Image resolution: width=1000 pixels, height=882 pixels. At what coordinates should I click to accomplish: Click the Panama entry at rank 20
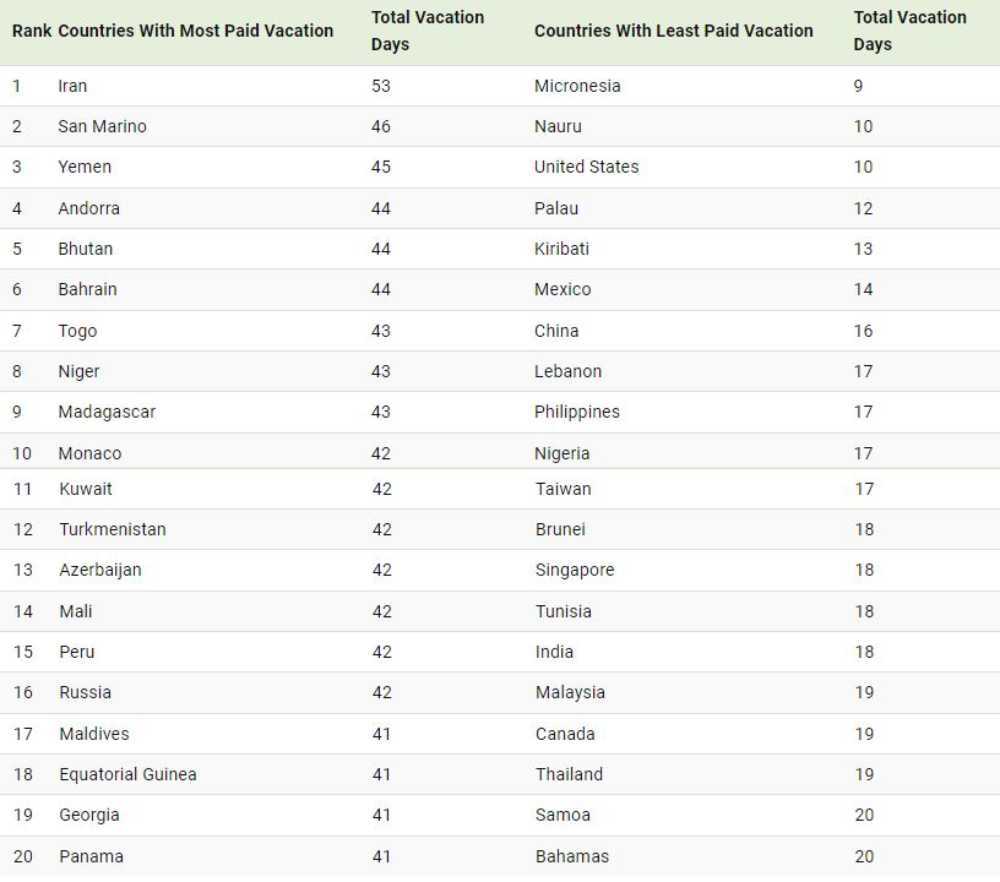(91, 856)
